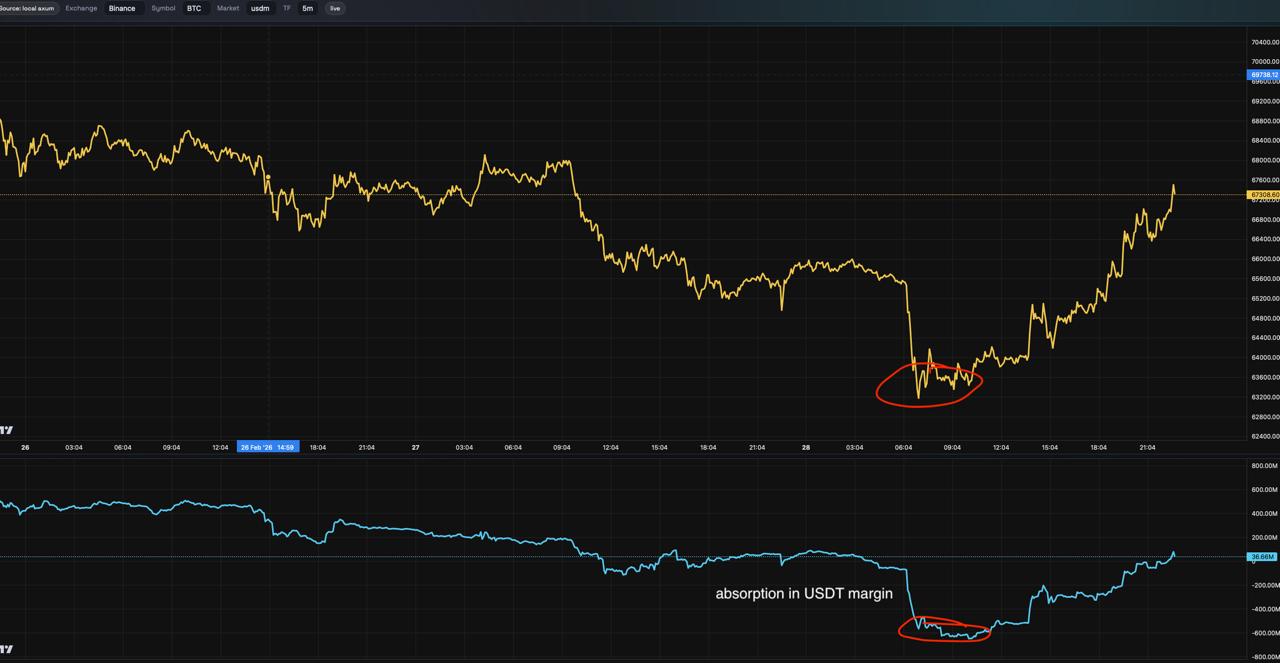This screenshot has width=1280, height=663.
Task: Open the Binance exchange dropdown
Action: pyautogui.click(x=121, y=8)
